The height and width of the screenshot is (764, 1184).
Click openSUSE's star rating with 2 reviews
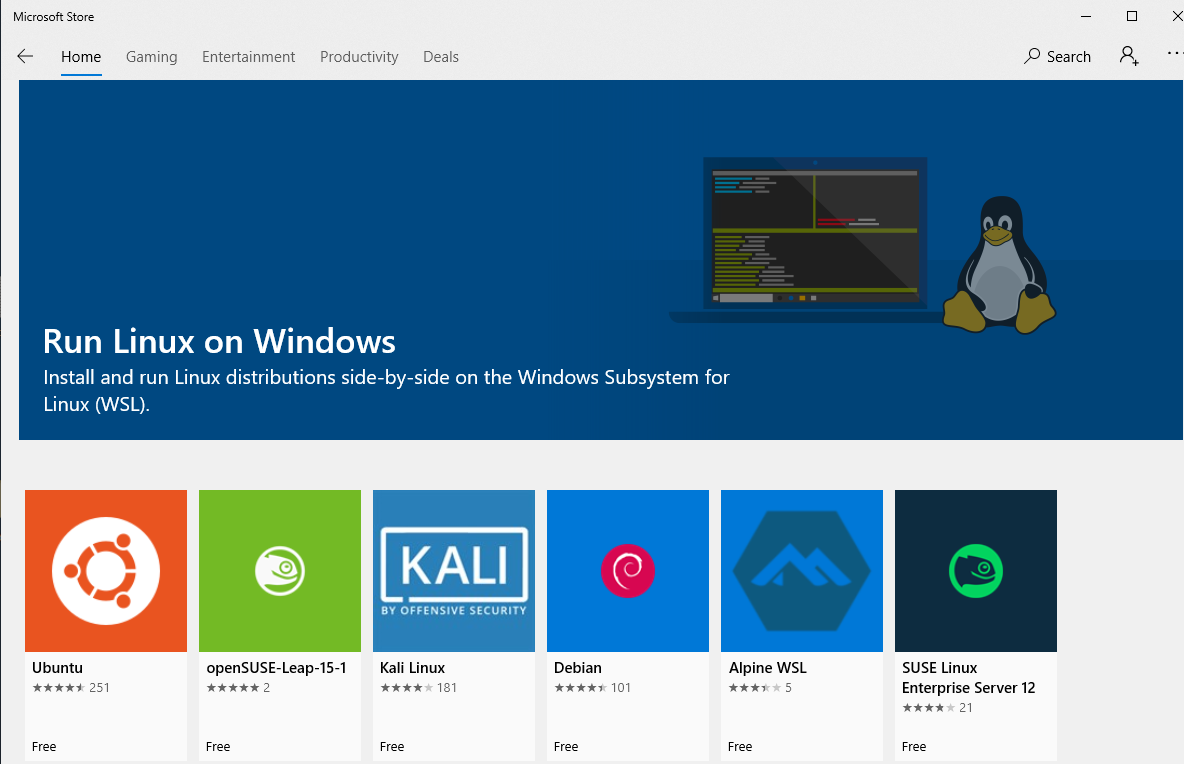tap(238, 688)
